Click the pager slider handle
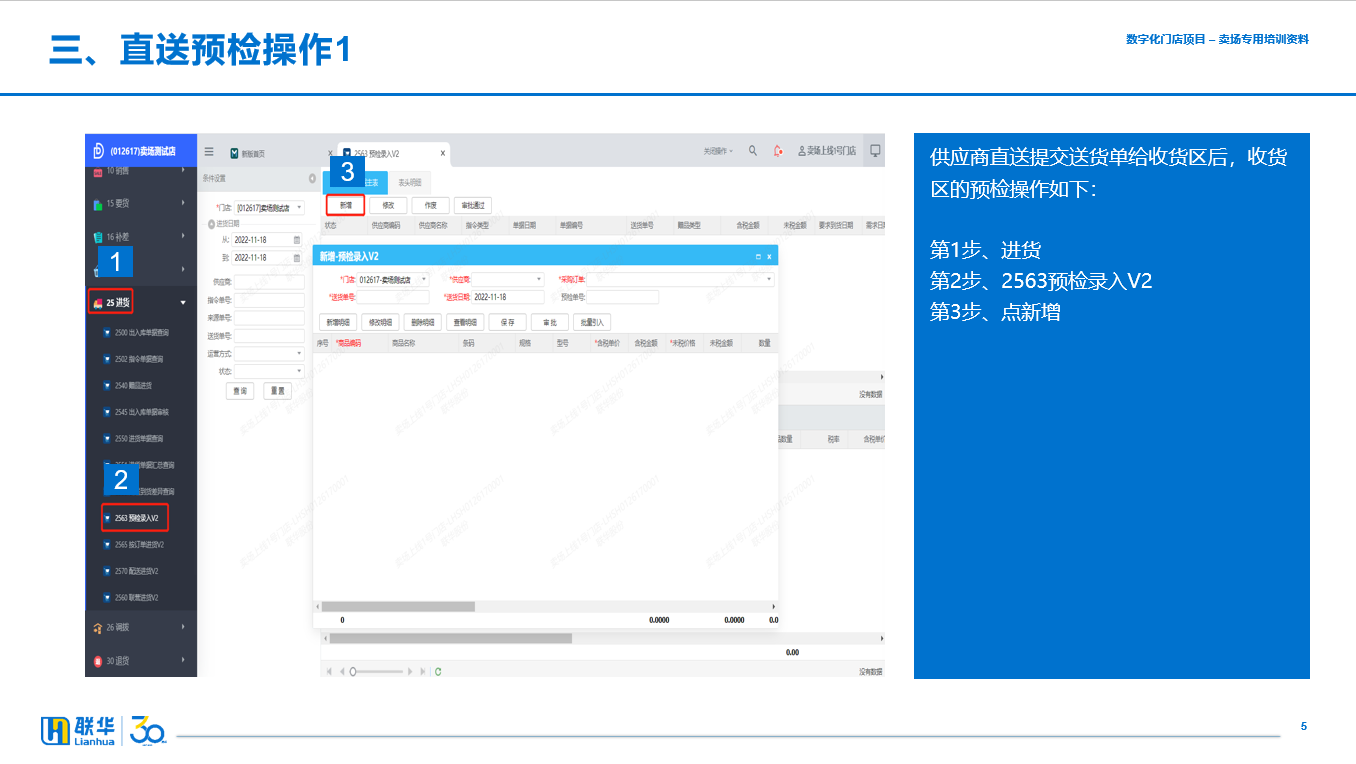The height and width of the screenshot is (764, 1356). (352, 671)
